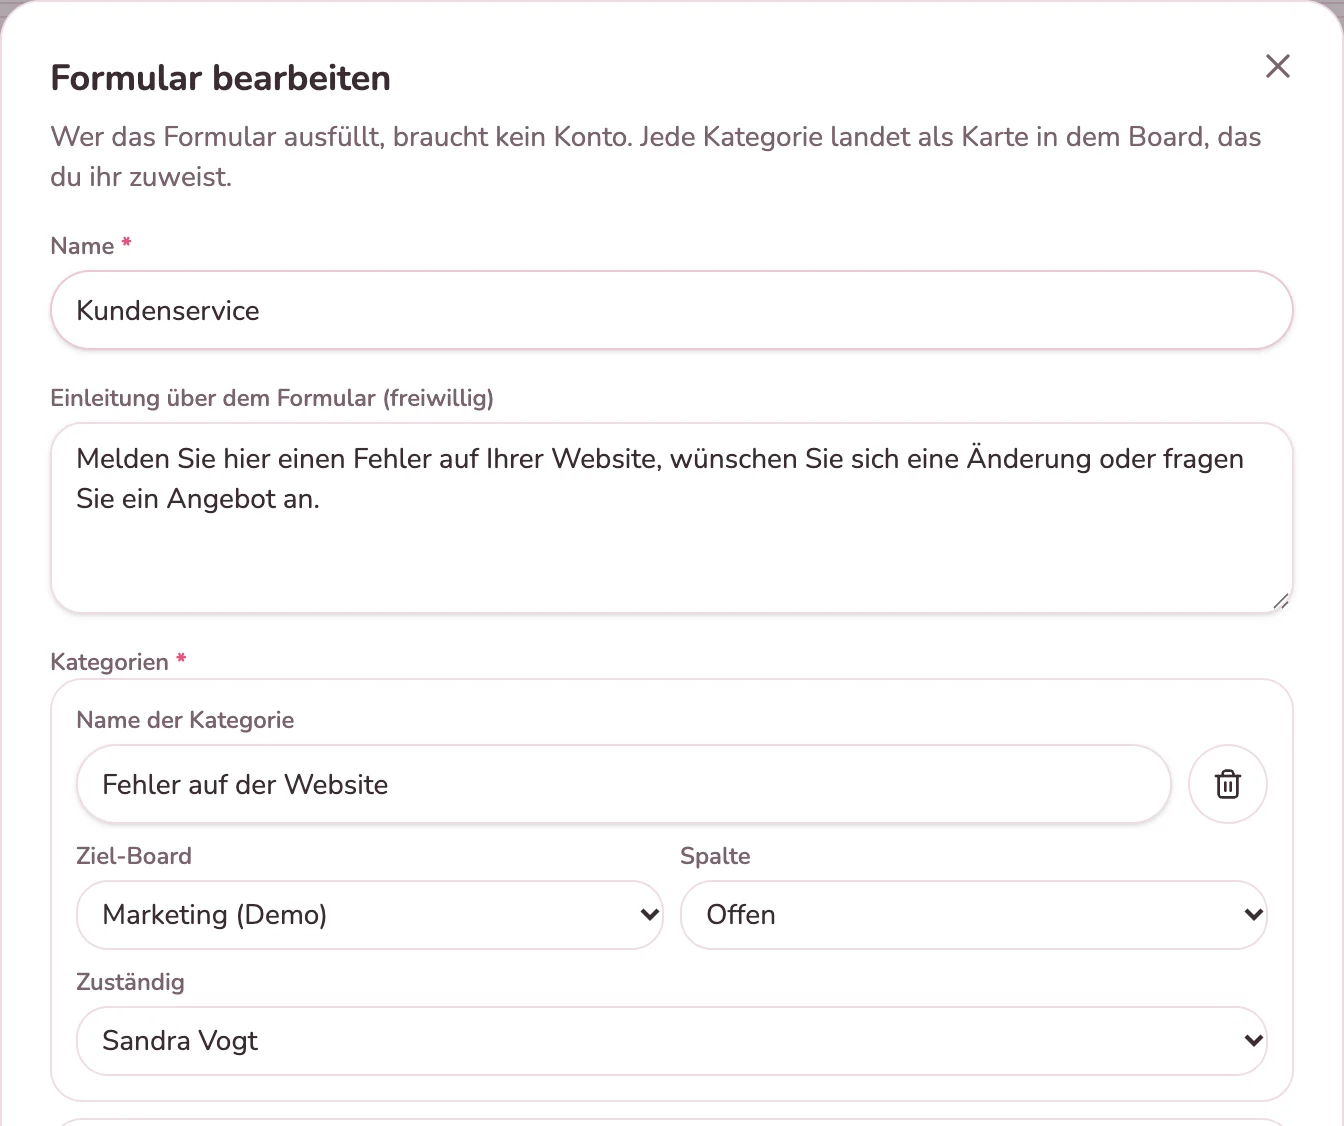
Task: Focus the Name field containing Kundenservice
Action: (x=672, y=310)
